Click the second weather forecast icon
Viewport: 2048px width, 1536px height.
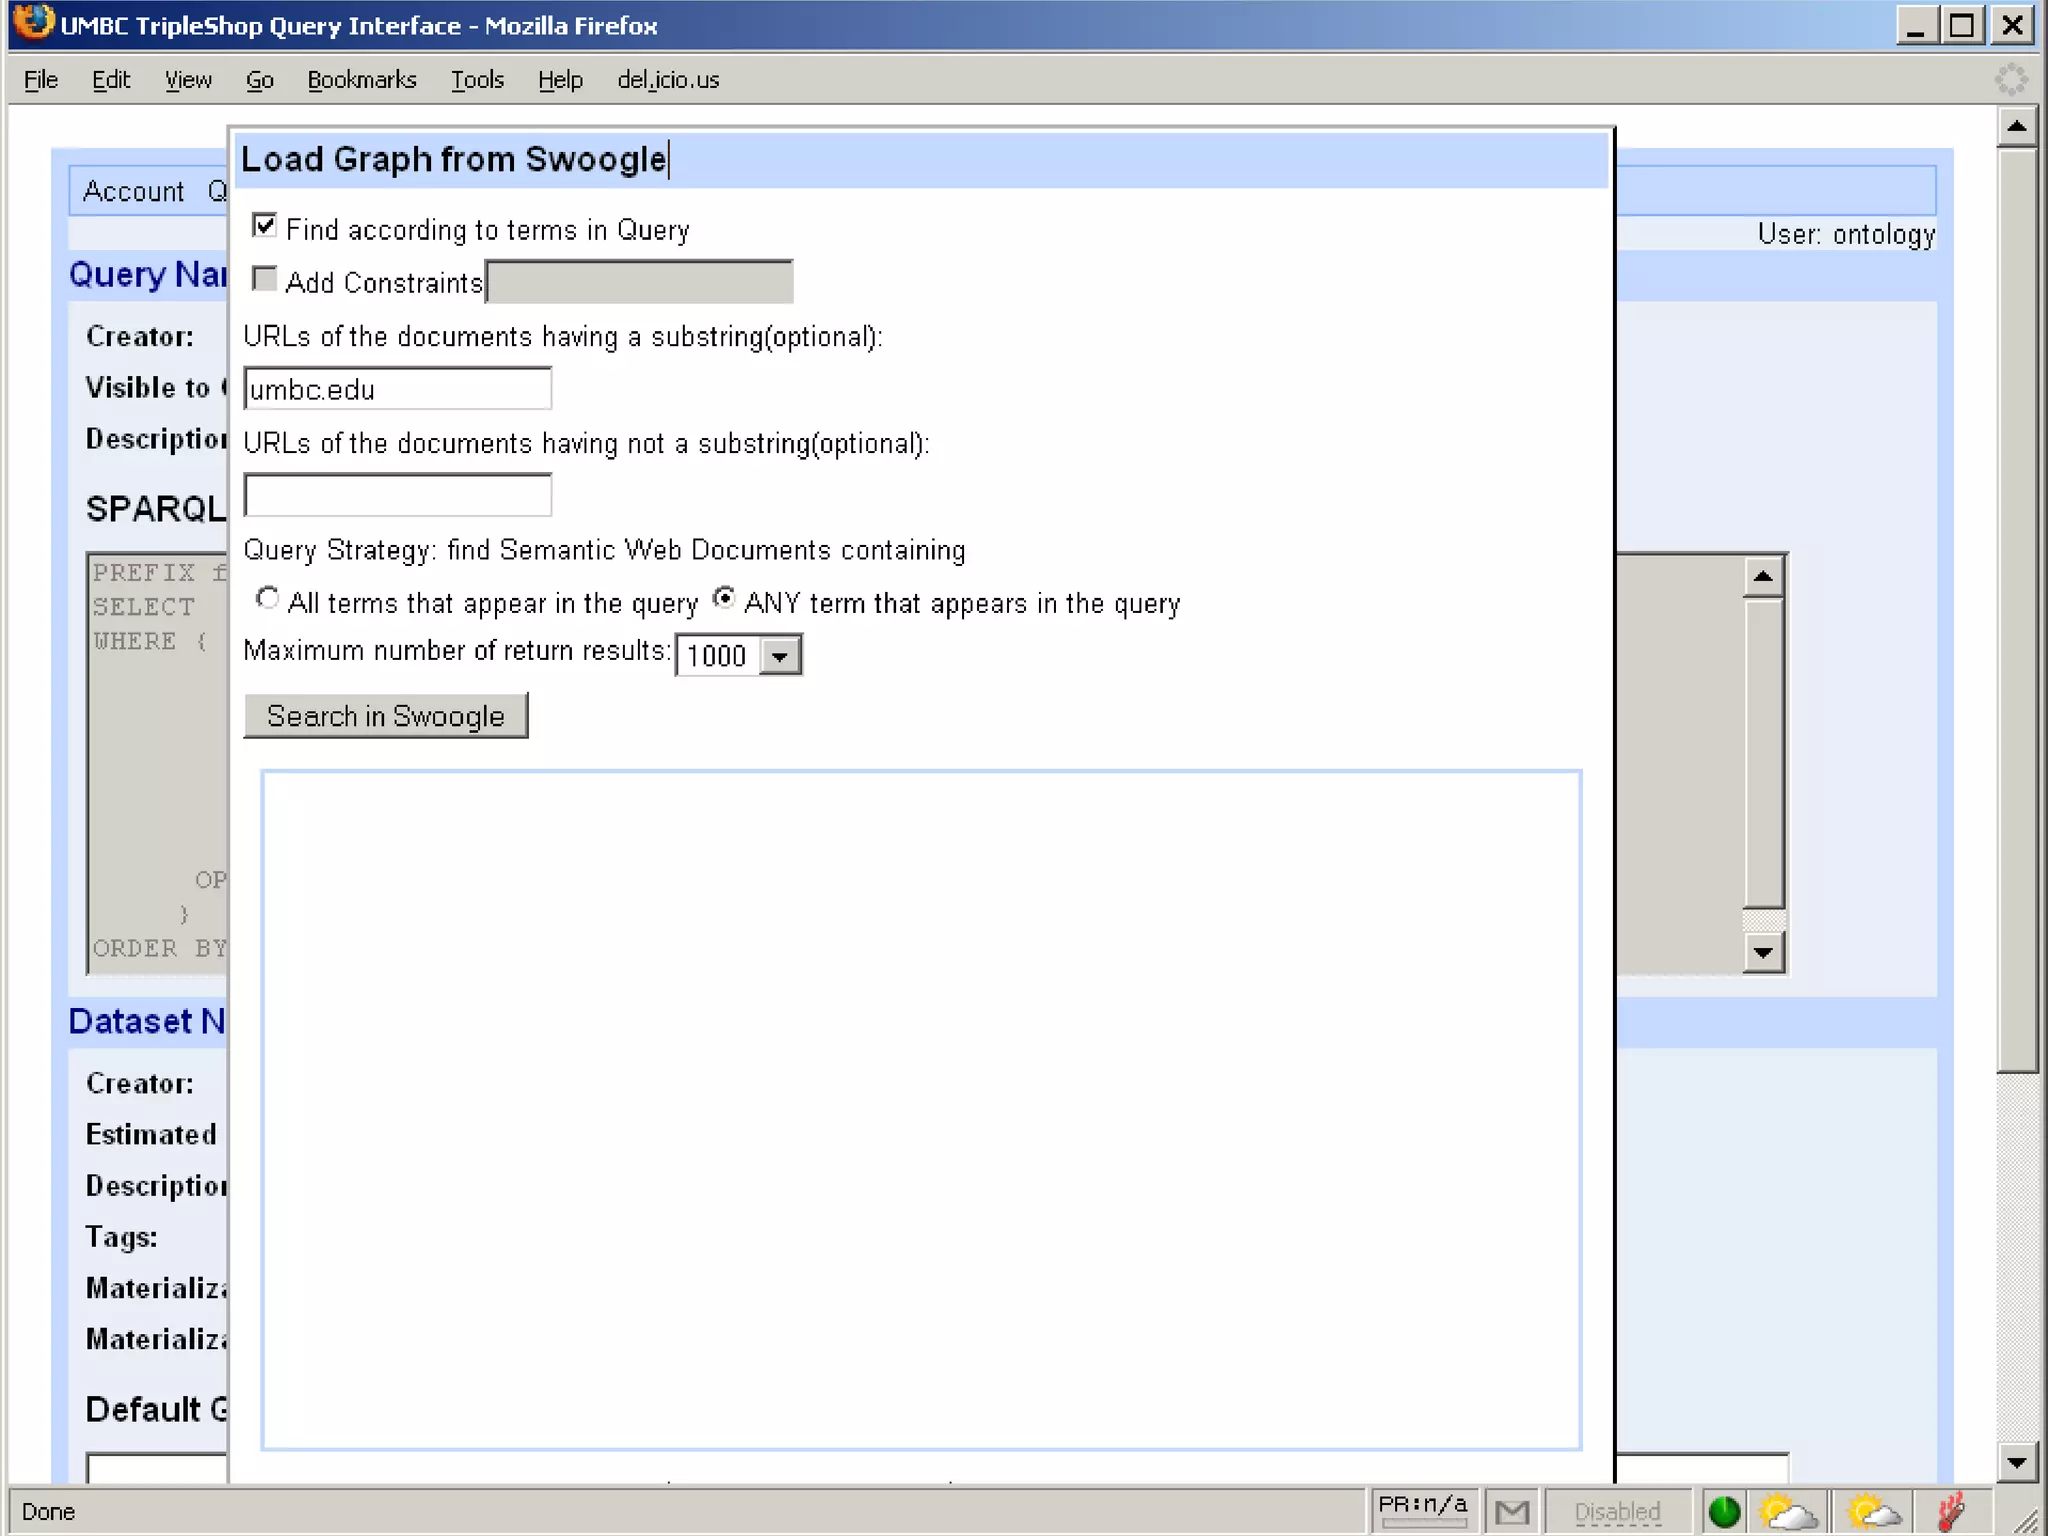pyautogui.click(x=1873, y=1511)
